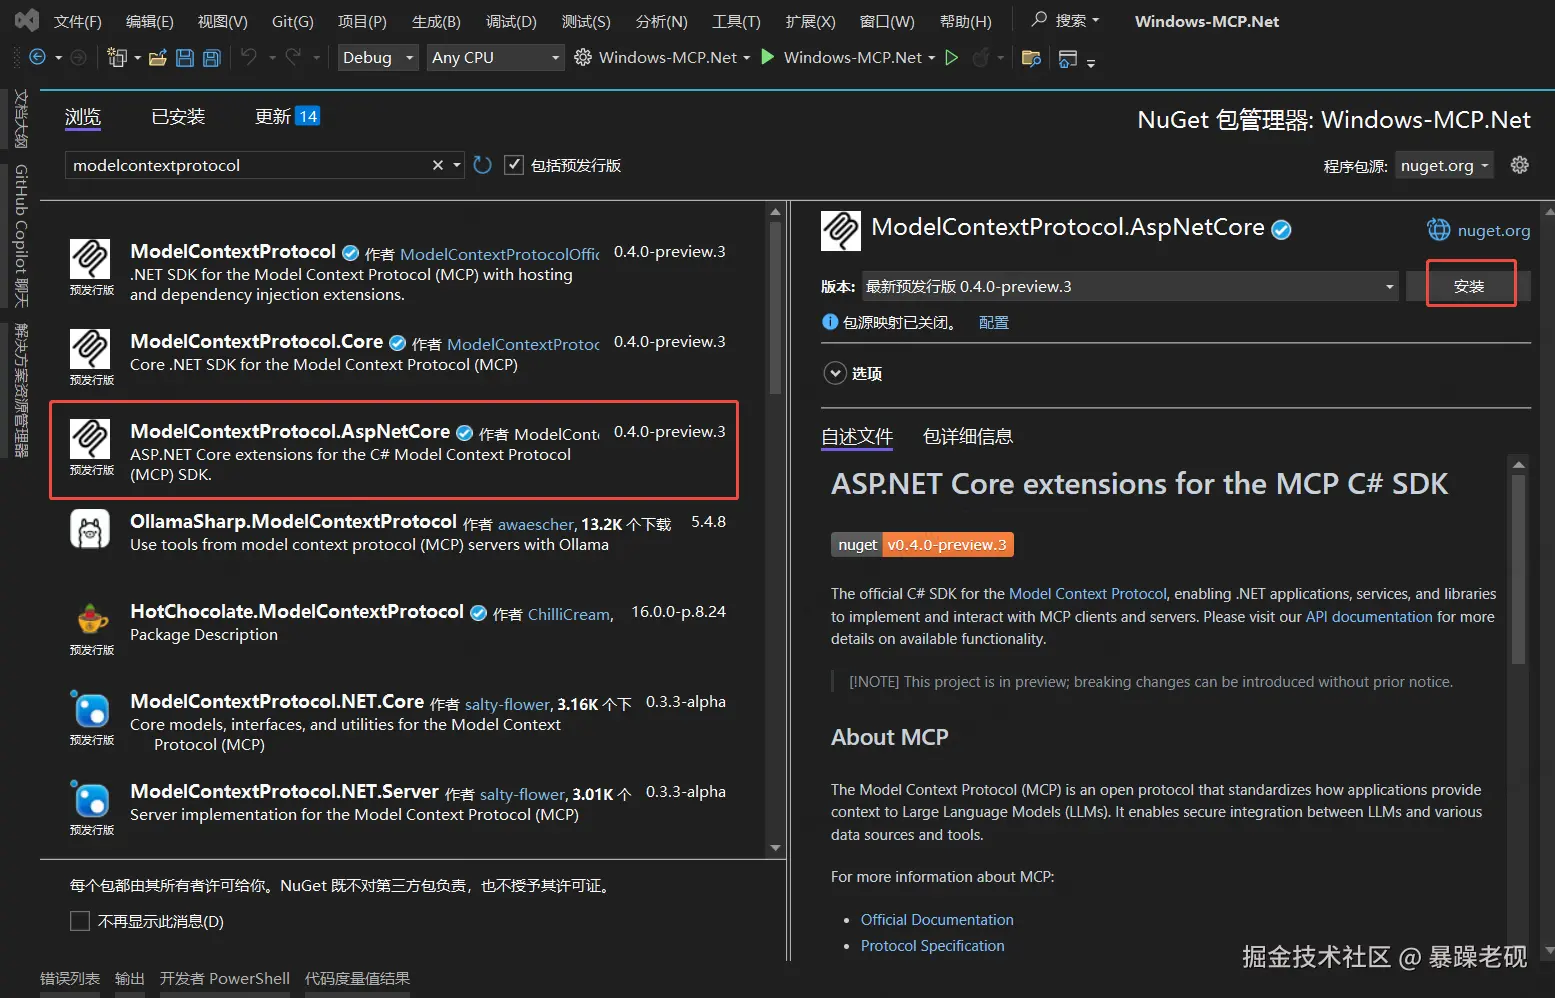Screen dimensions: 1555x998
Task: Click the redo icon in toolbar
Action: 293,57
